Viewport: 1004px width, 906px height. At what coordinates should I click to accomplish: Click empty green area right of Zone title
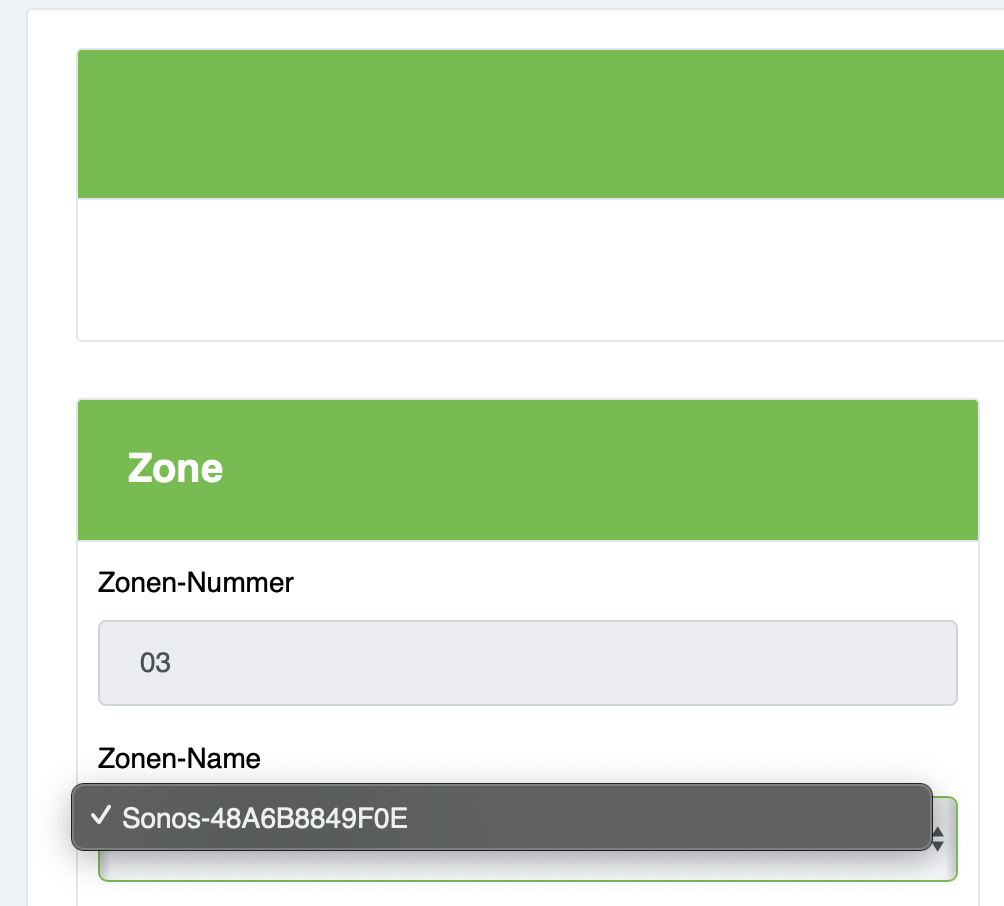[650, 468]
